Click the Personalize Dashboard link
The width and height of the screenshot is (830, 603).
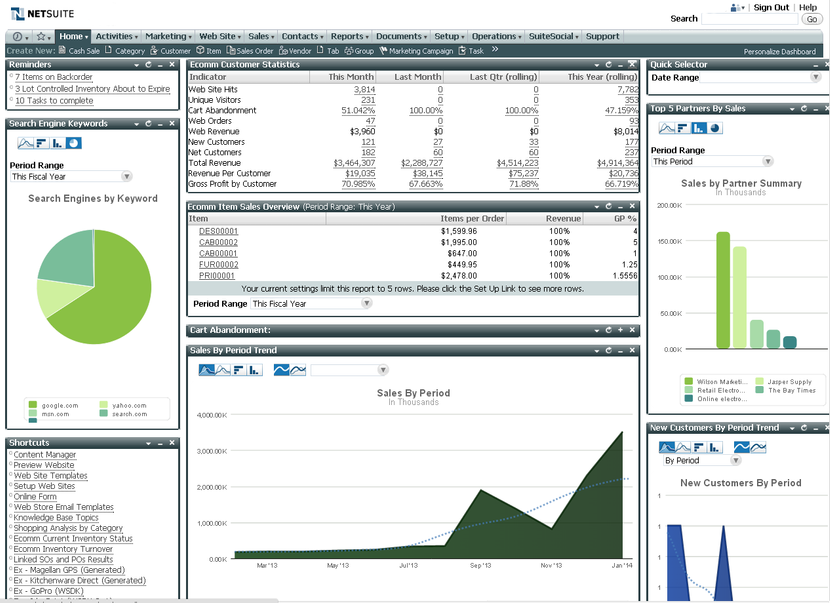[x=779, y=51]
